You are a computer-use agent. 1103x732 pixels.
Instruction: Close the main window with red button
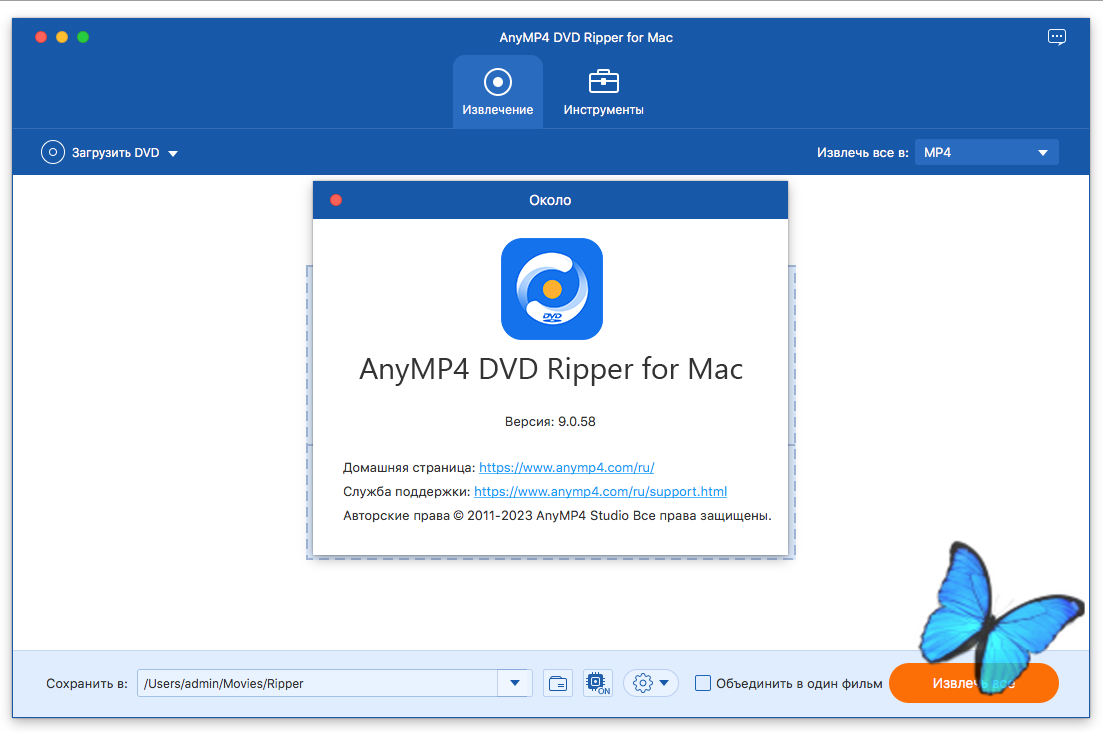(41, 37)
